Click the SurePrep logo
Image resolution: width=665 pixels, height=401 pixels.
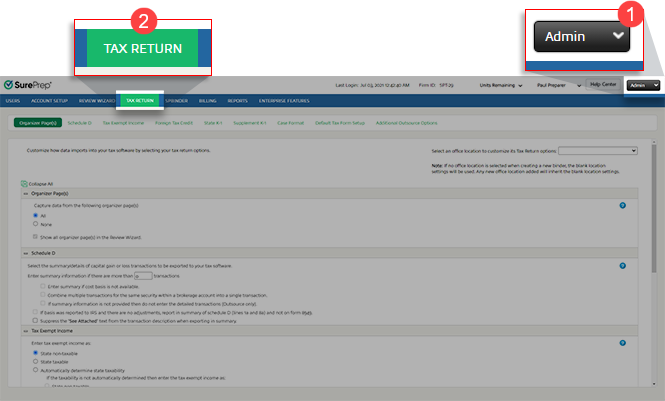point(28,85)
